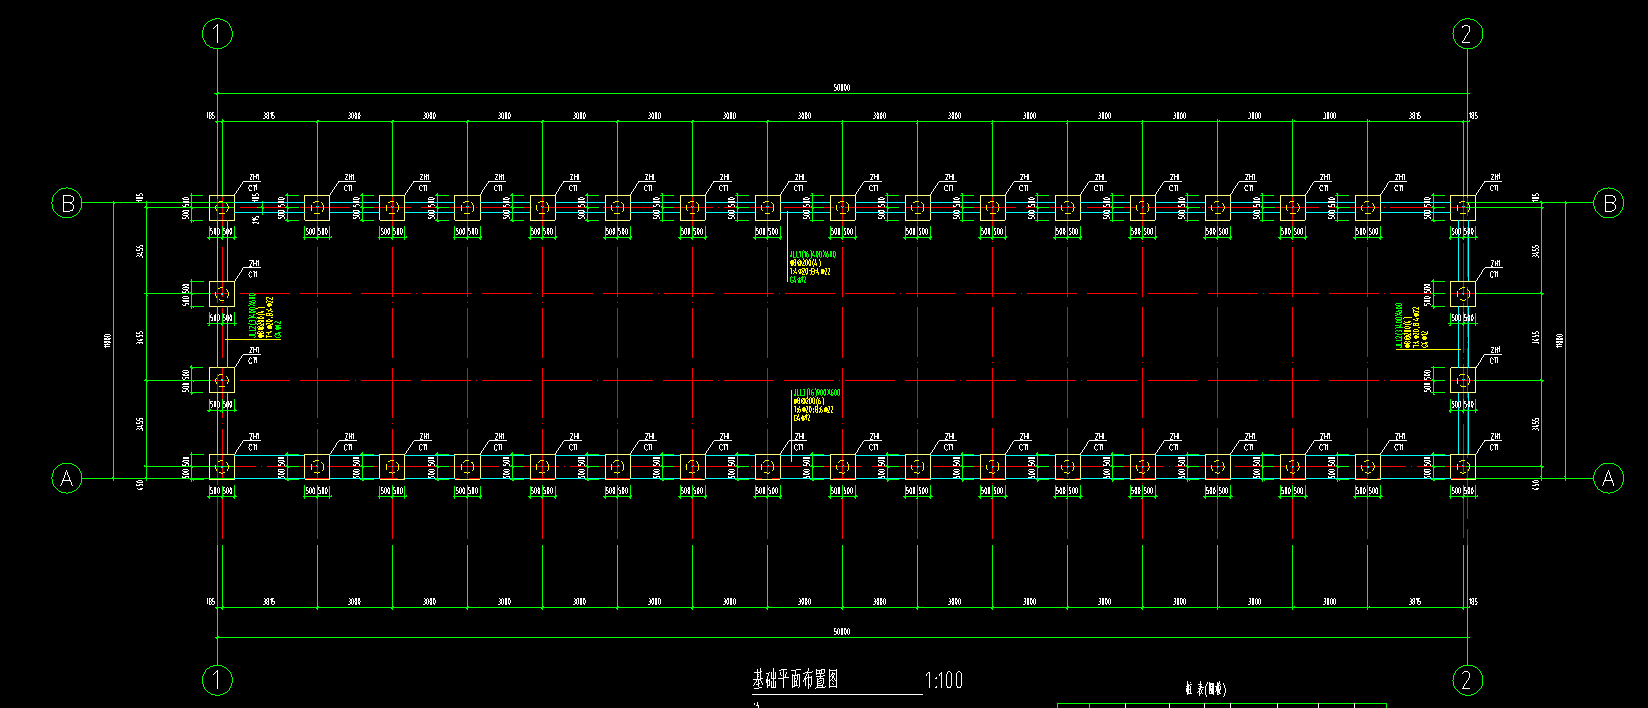This screenshot has width=1648, height=708.
Task: Select the right axis bubble labeled B
Action: pyautogui.click(x=1608, y=203)
